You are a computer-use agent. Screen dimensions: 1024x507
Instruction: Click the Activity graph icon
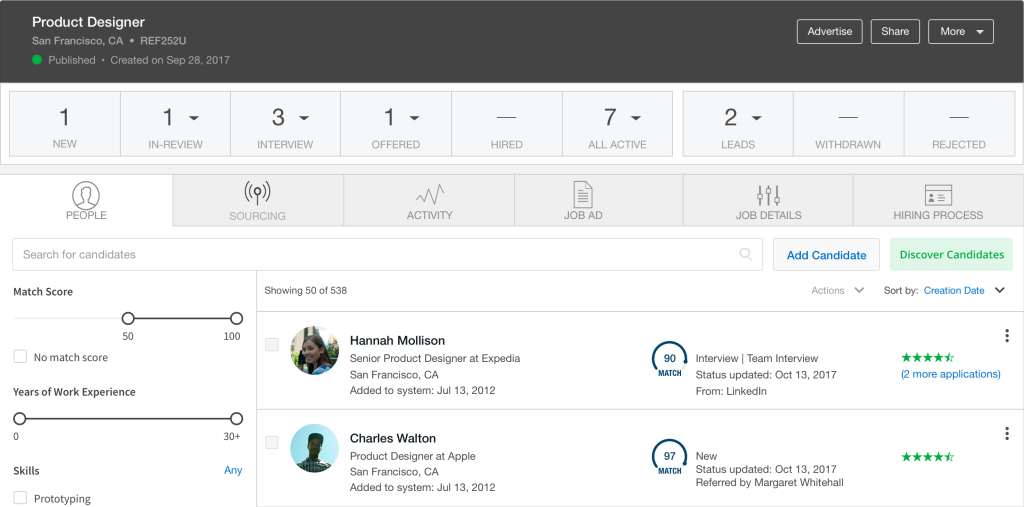tap(429, 194)
